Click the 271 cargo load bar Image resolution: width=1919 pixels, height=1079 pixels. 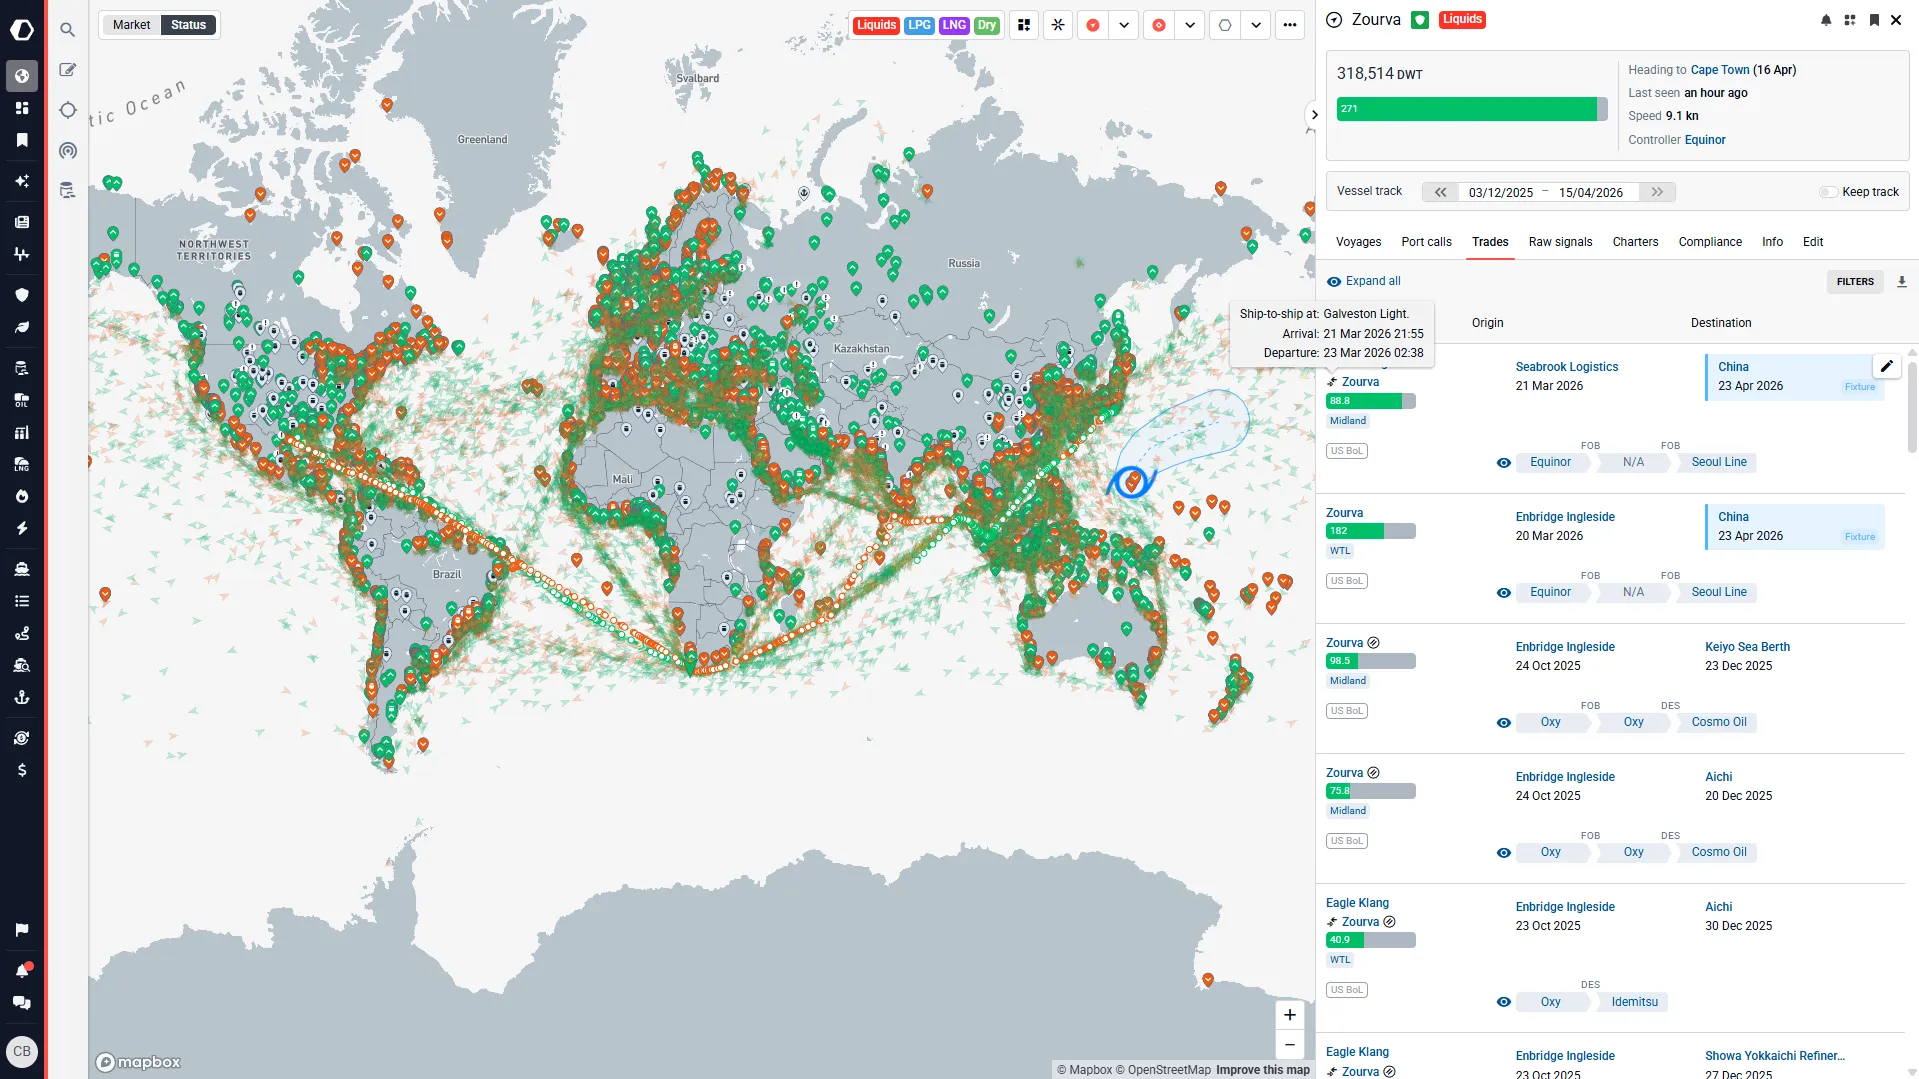(x=1472, y=109)
